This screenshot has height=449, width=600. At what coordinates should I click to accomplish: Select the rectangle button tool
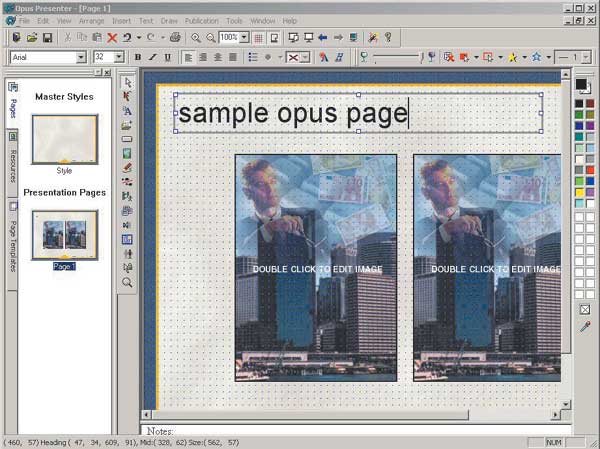[x=127, y=139]
